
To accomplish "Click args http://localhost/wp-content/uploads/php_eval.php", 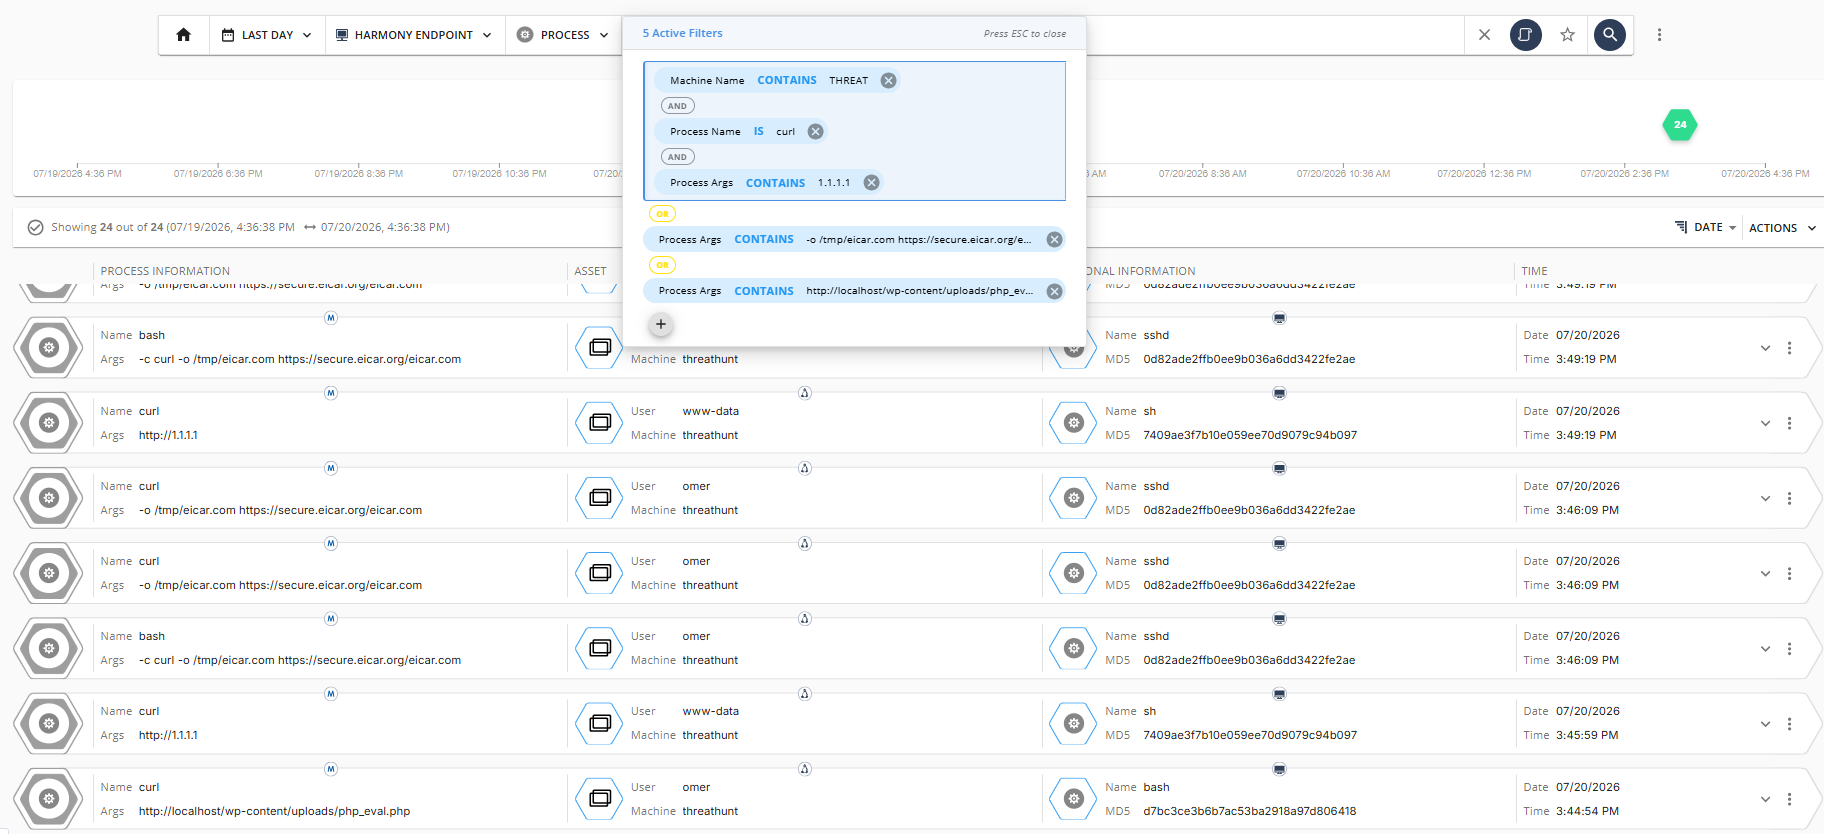I will (x=274, y=811).
